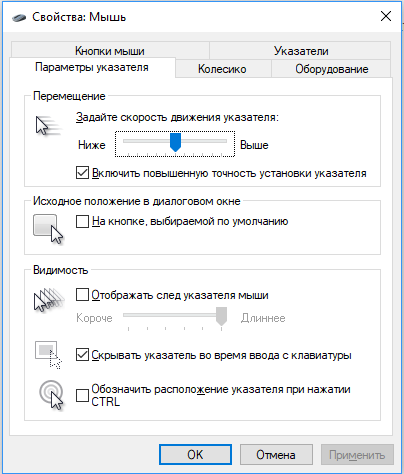
Task: Enable display pointer trails checkbox
Action: 82,295
